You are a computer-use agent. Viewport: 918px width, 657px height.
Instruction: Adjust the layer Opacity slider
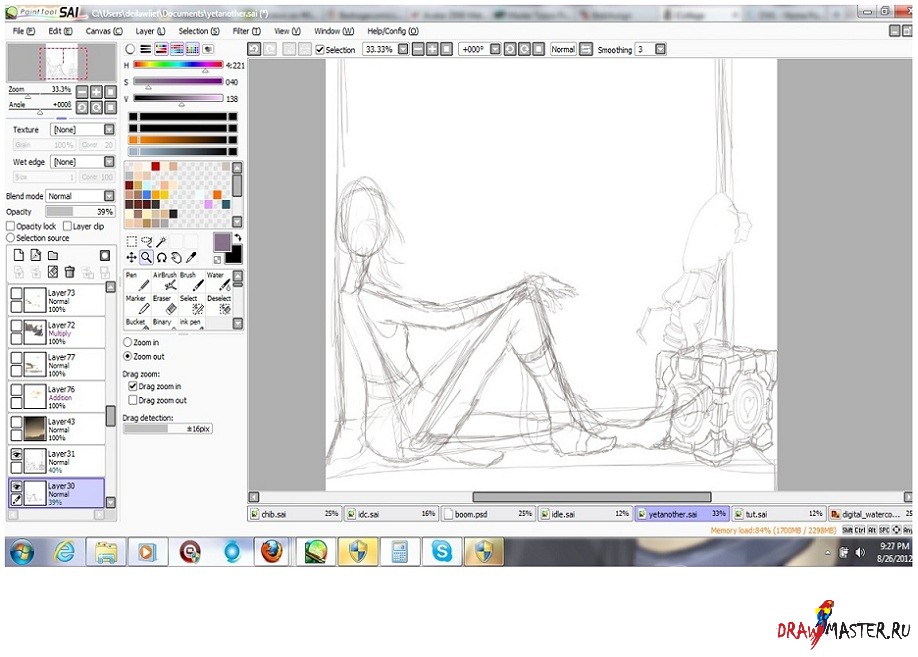coord(80,211)
